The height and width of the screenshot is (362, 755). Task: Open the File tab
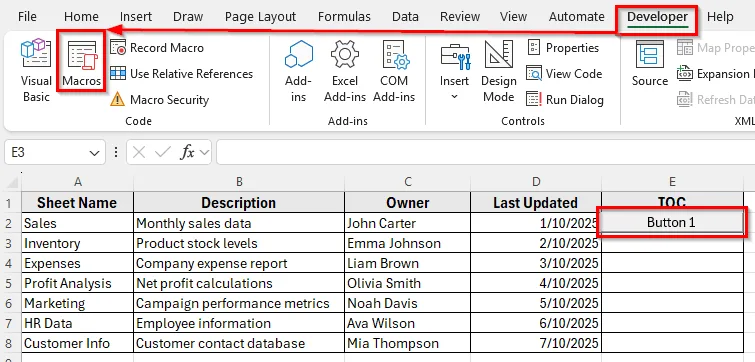[27, 16]
